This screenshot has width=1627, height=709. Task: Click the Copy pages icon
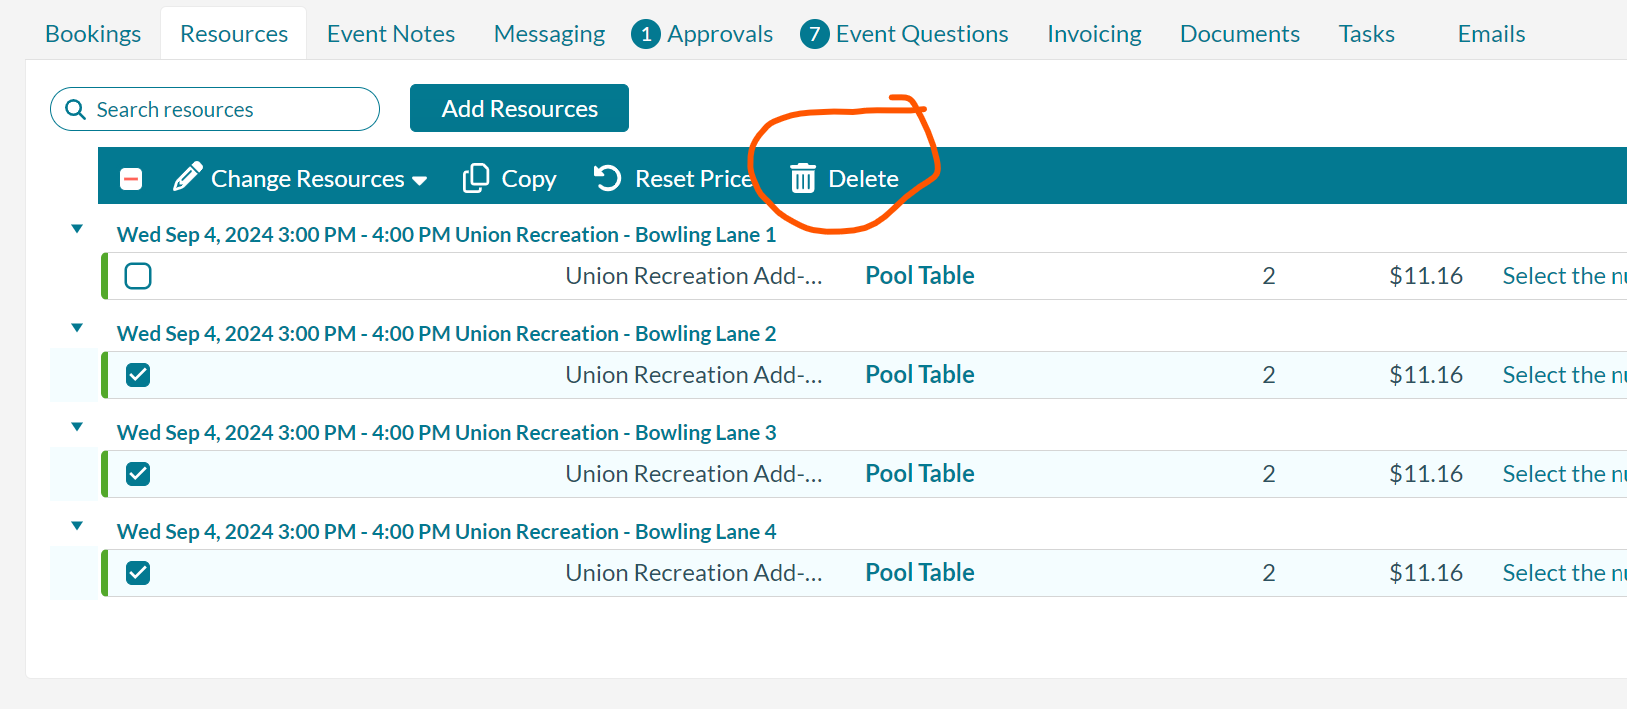point(476,178)
